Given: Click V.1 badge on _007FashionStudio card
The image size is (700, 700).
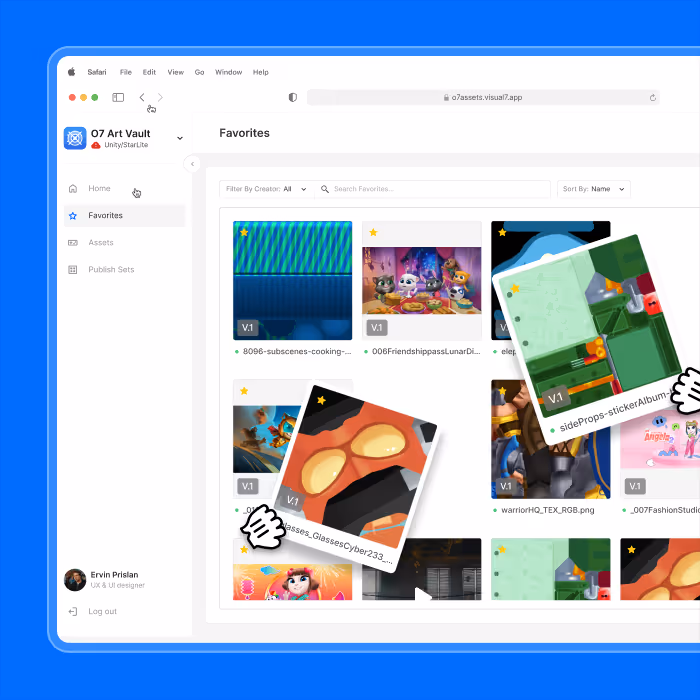Looking at the screenshot, I should click(x=635, y=486).
